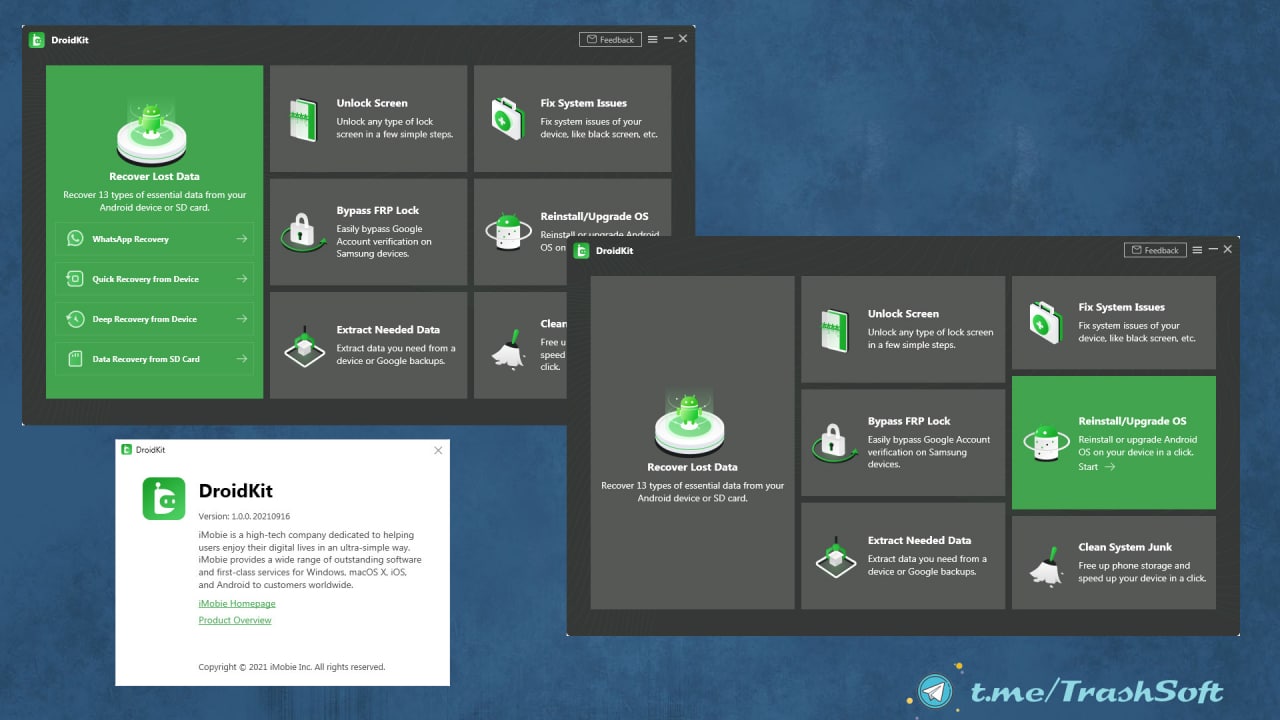Click version text 1.0.0.20210916 in About dialog
This screenshot has height=720, width=1280.
[244, 517]
